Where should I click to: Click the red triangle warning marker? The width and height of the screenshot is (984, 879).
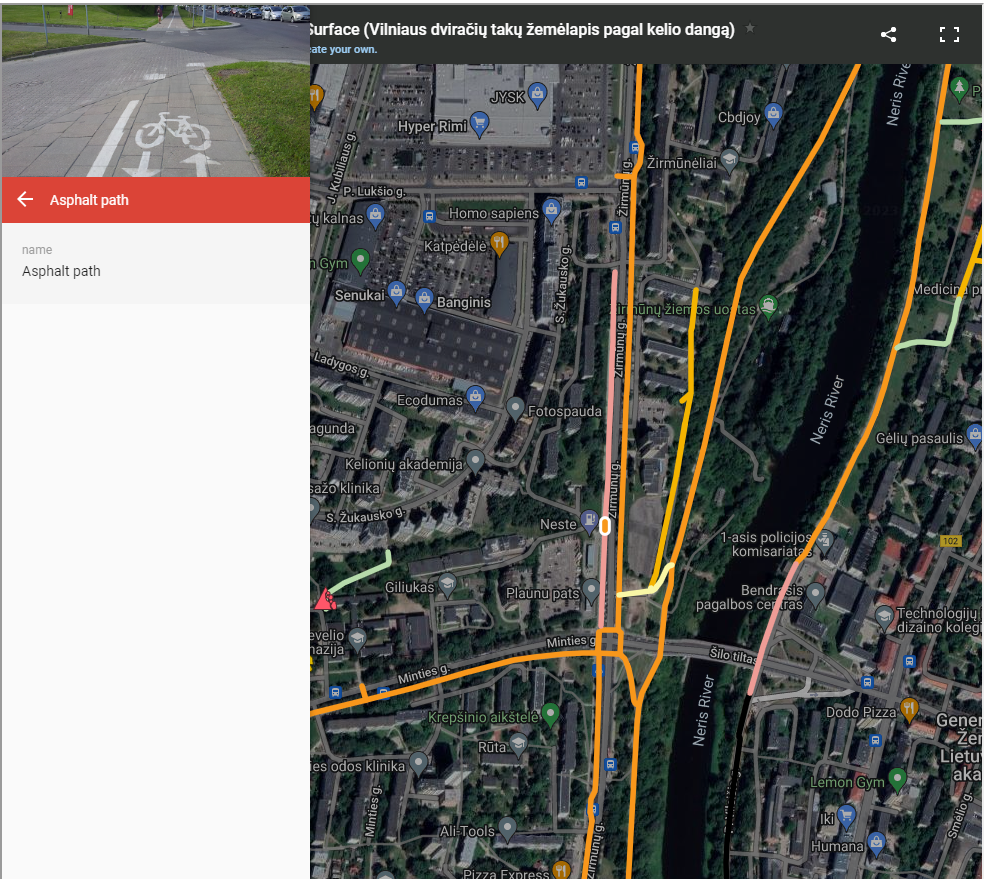pyautogui.click(x=325, y=601)
